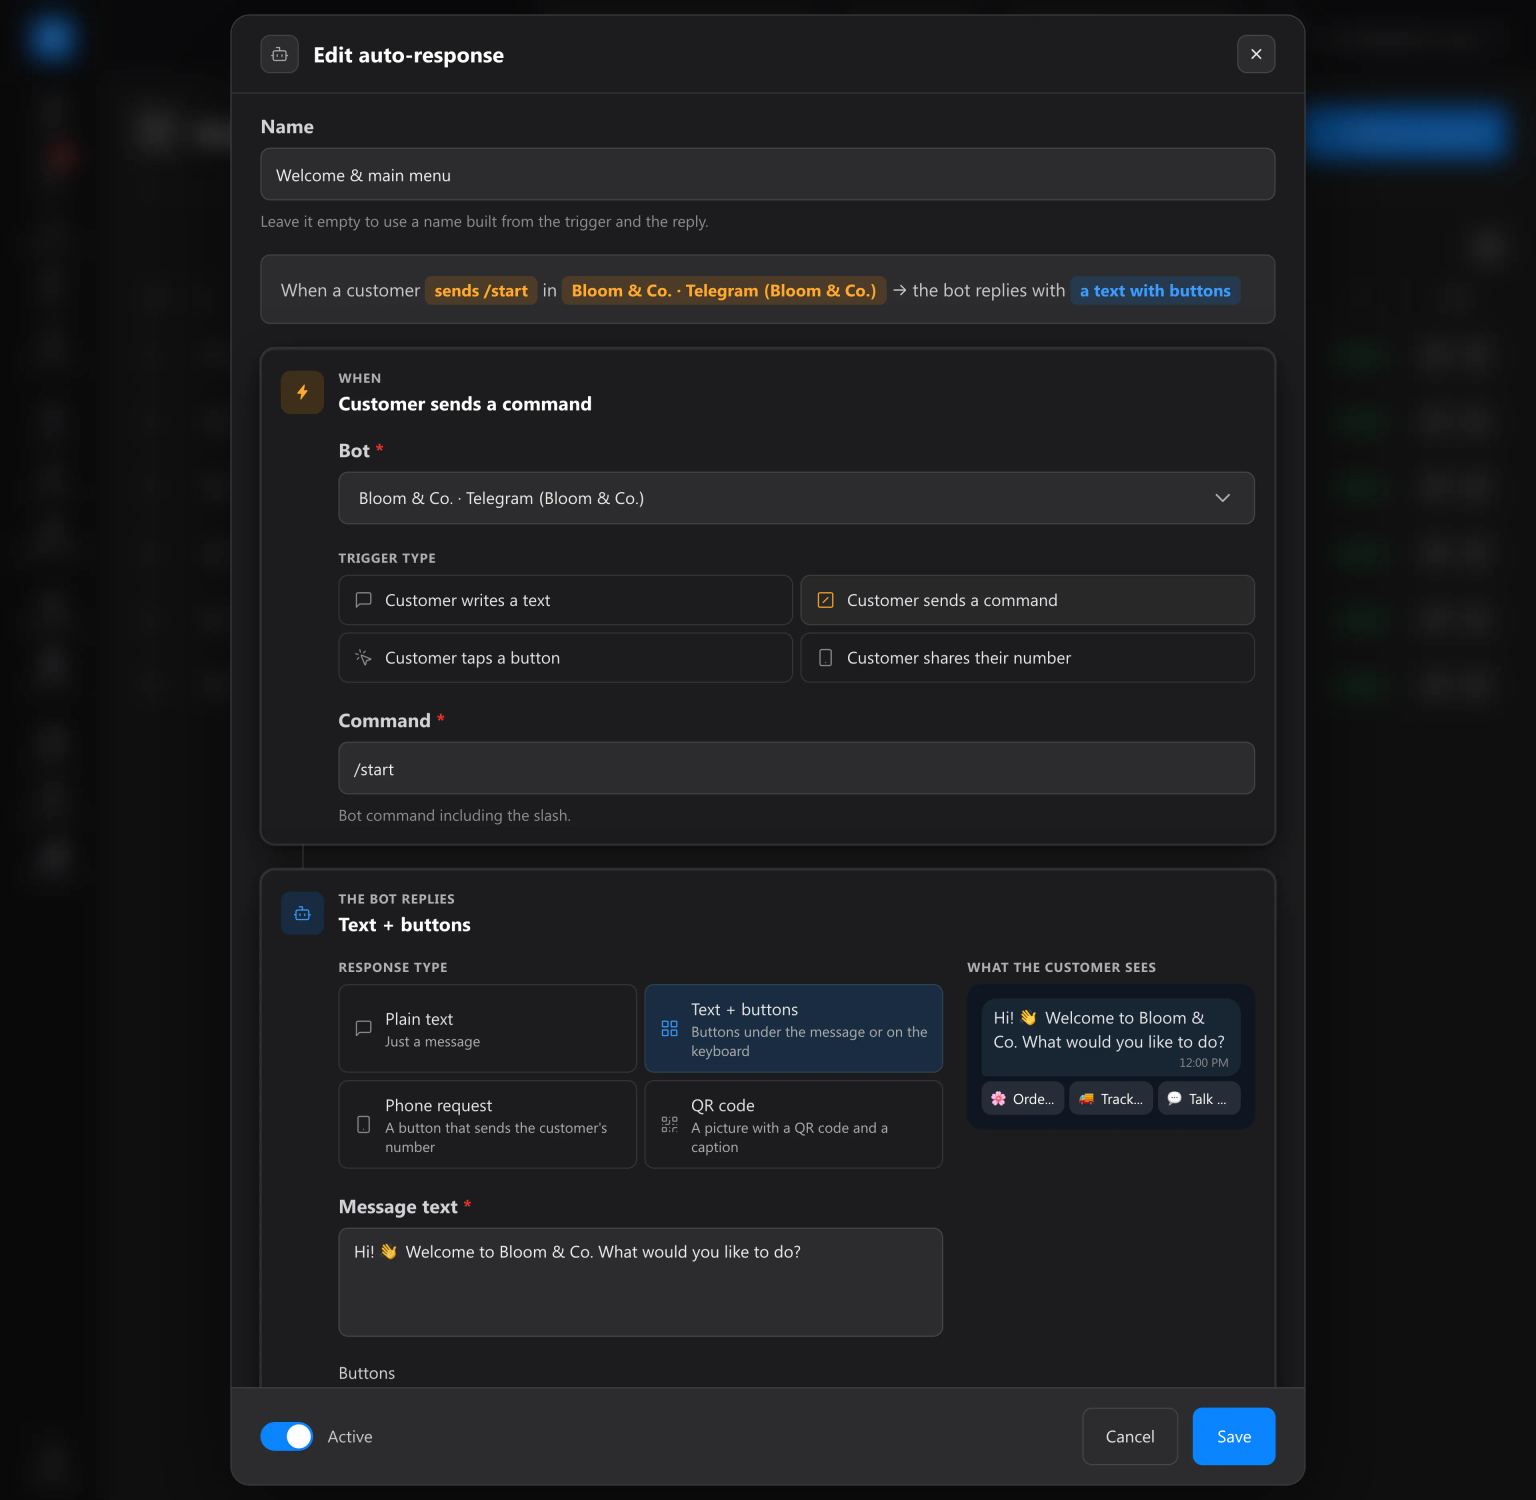Toggle the Active switch off
Screen dimensions: 1536x1500
(286, 1436)
